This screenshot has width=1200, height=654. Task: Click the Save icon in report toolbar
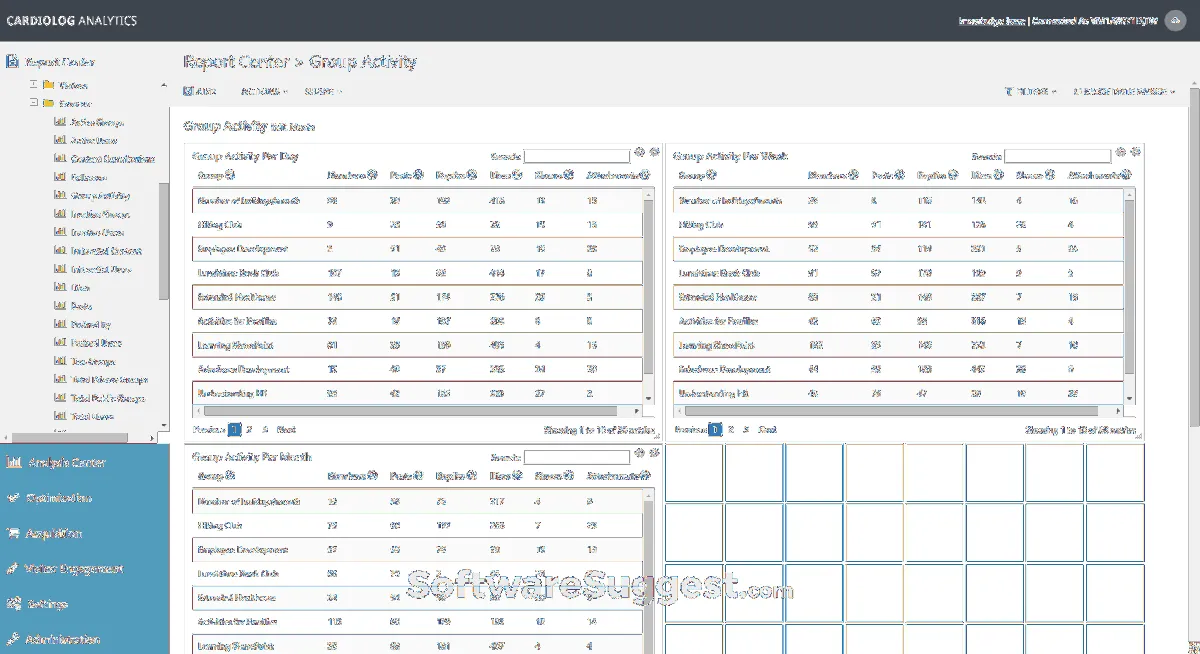pos(189,91)
